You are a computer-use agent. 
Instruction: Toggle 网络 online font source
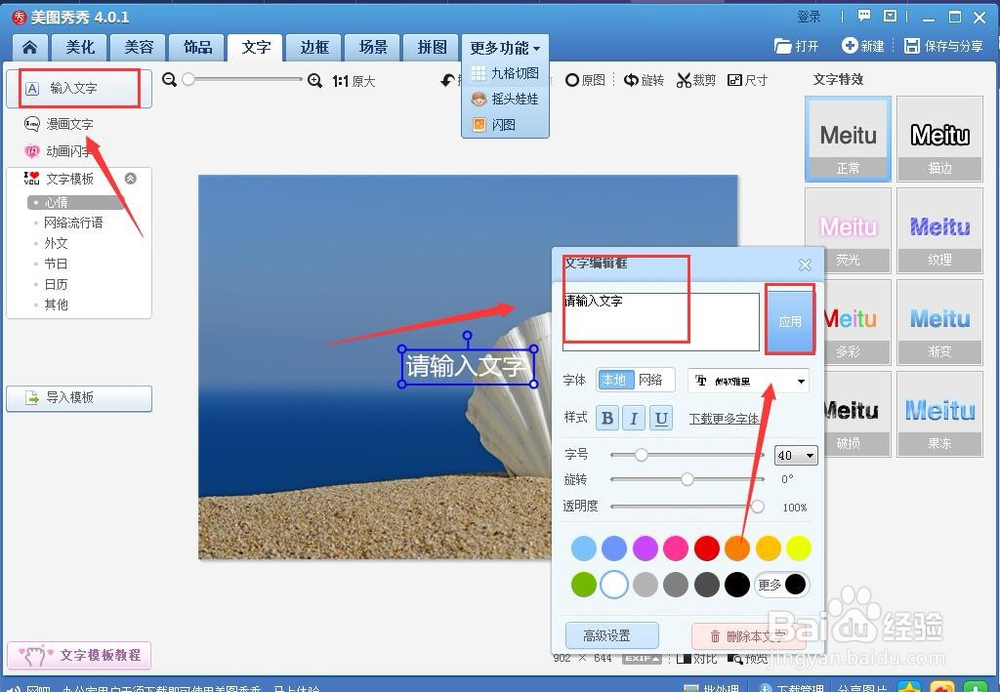tap(651, 380)
